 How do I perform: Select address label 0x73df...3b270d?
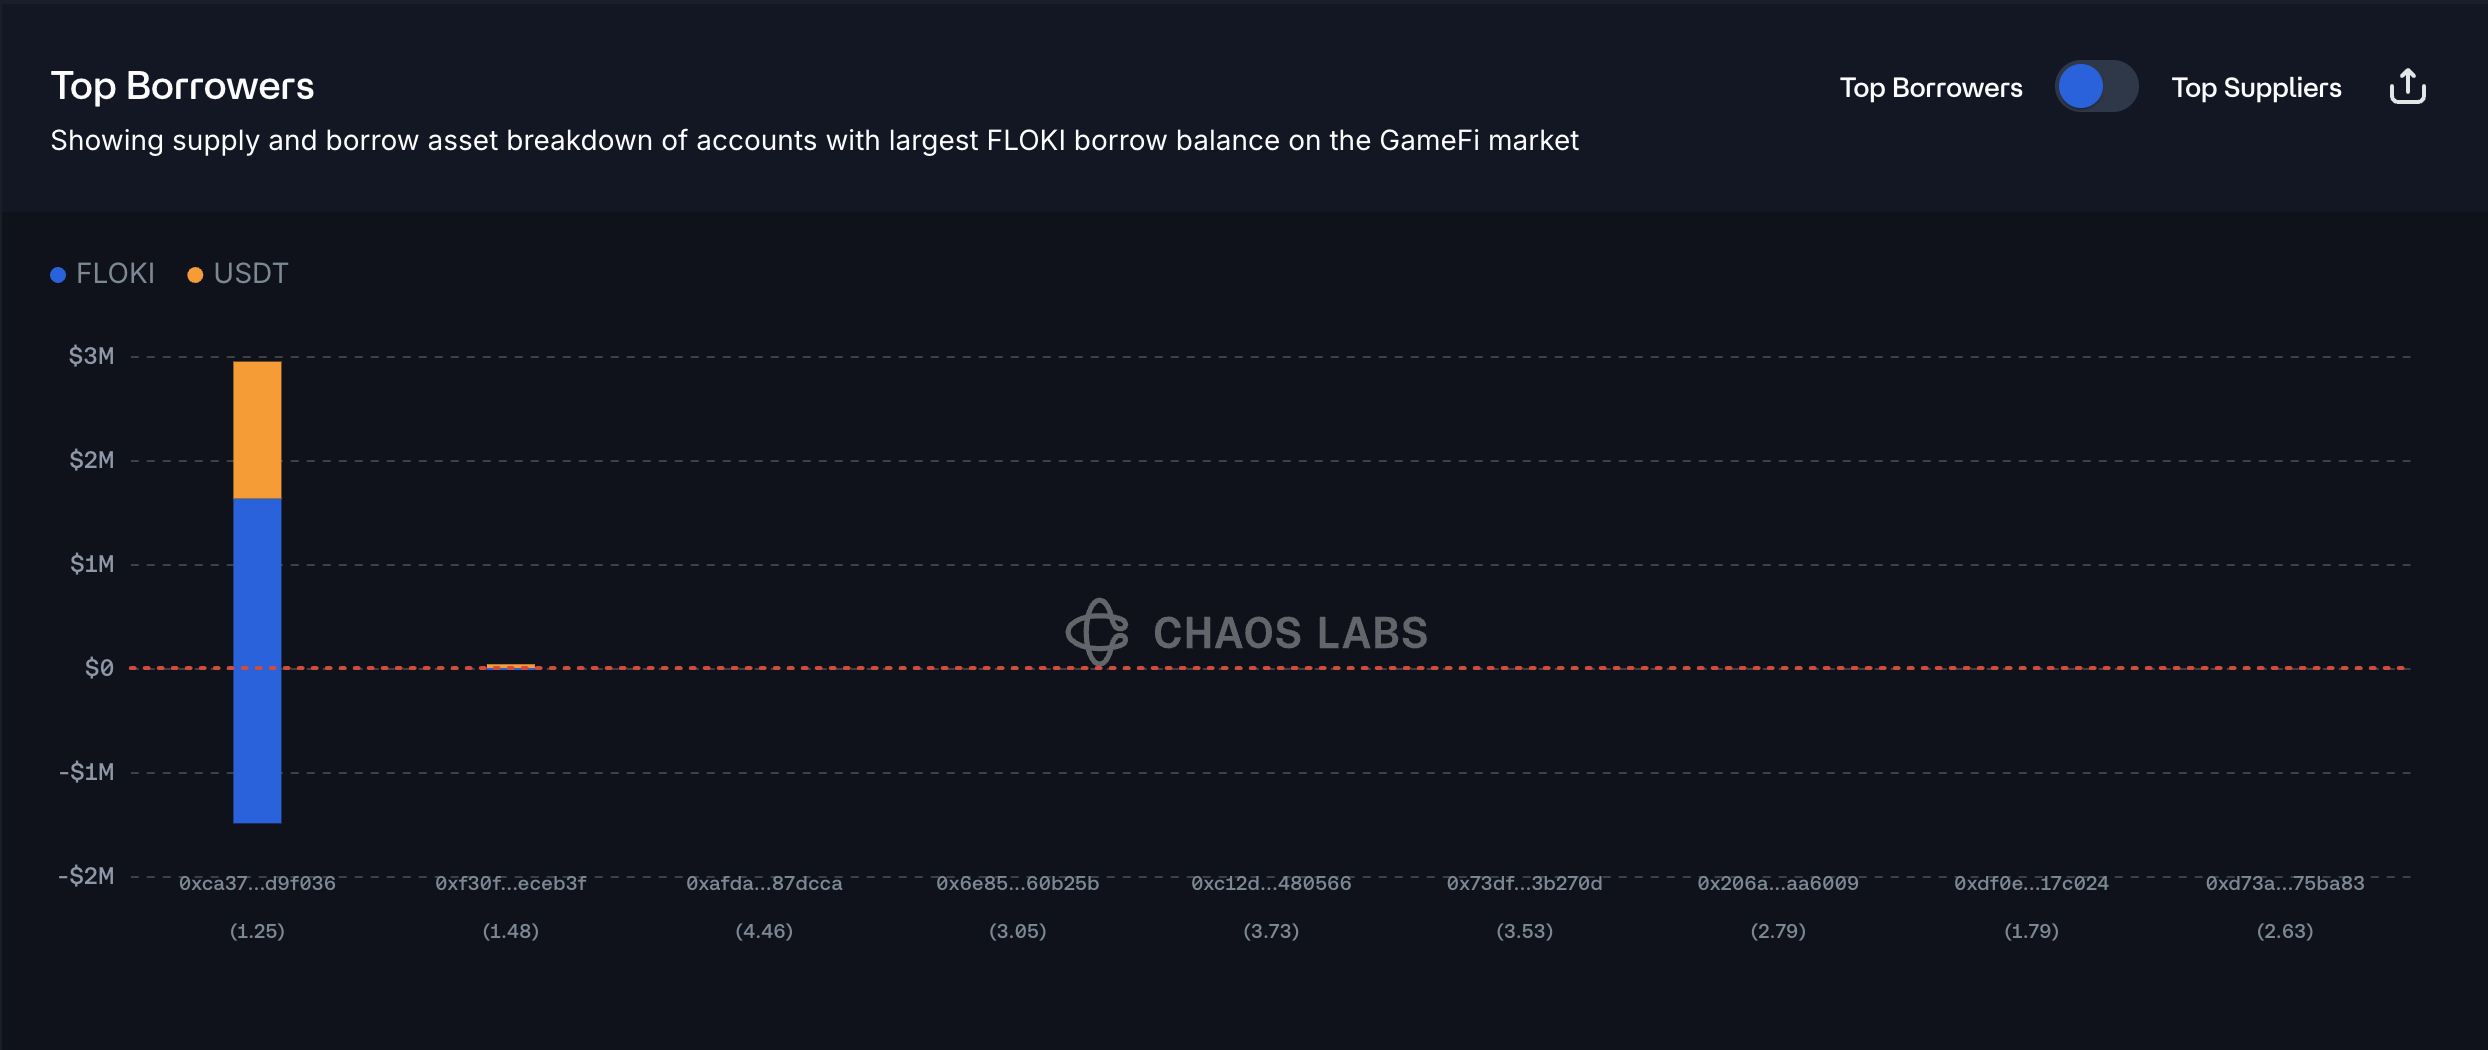[1524, 884]
